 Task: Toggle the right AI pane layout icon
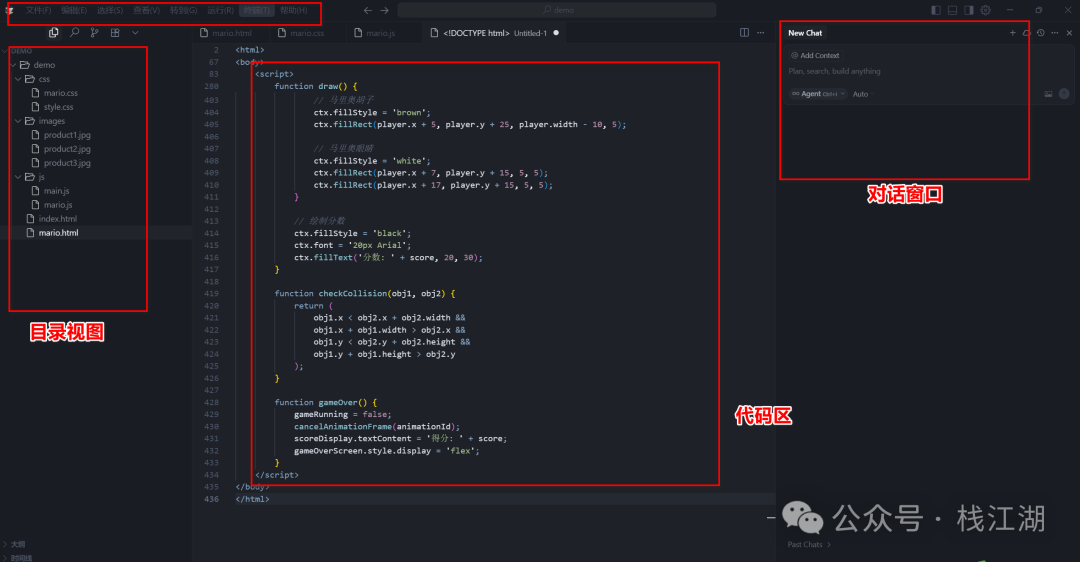968,10
